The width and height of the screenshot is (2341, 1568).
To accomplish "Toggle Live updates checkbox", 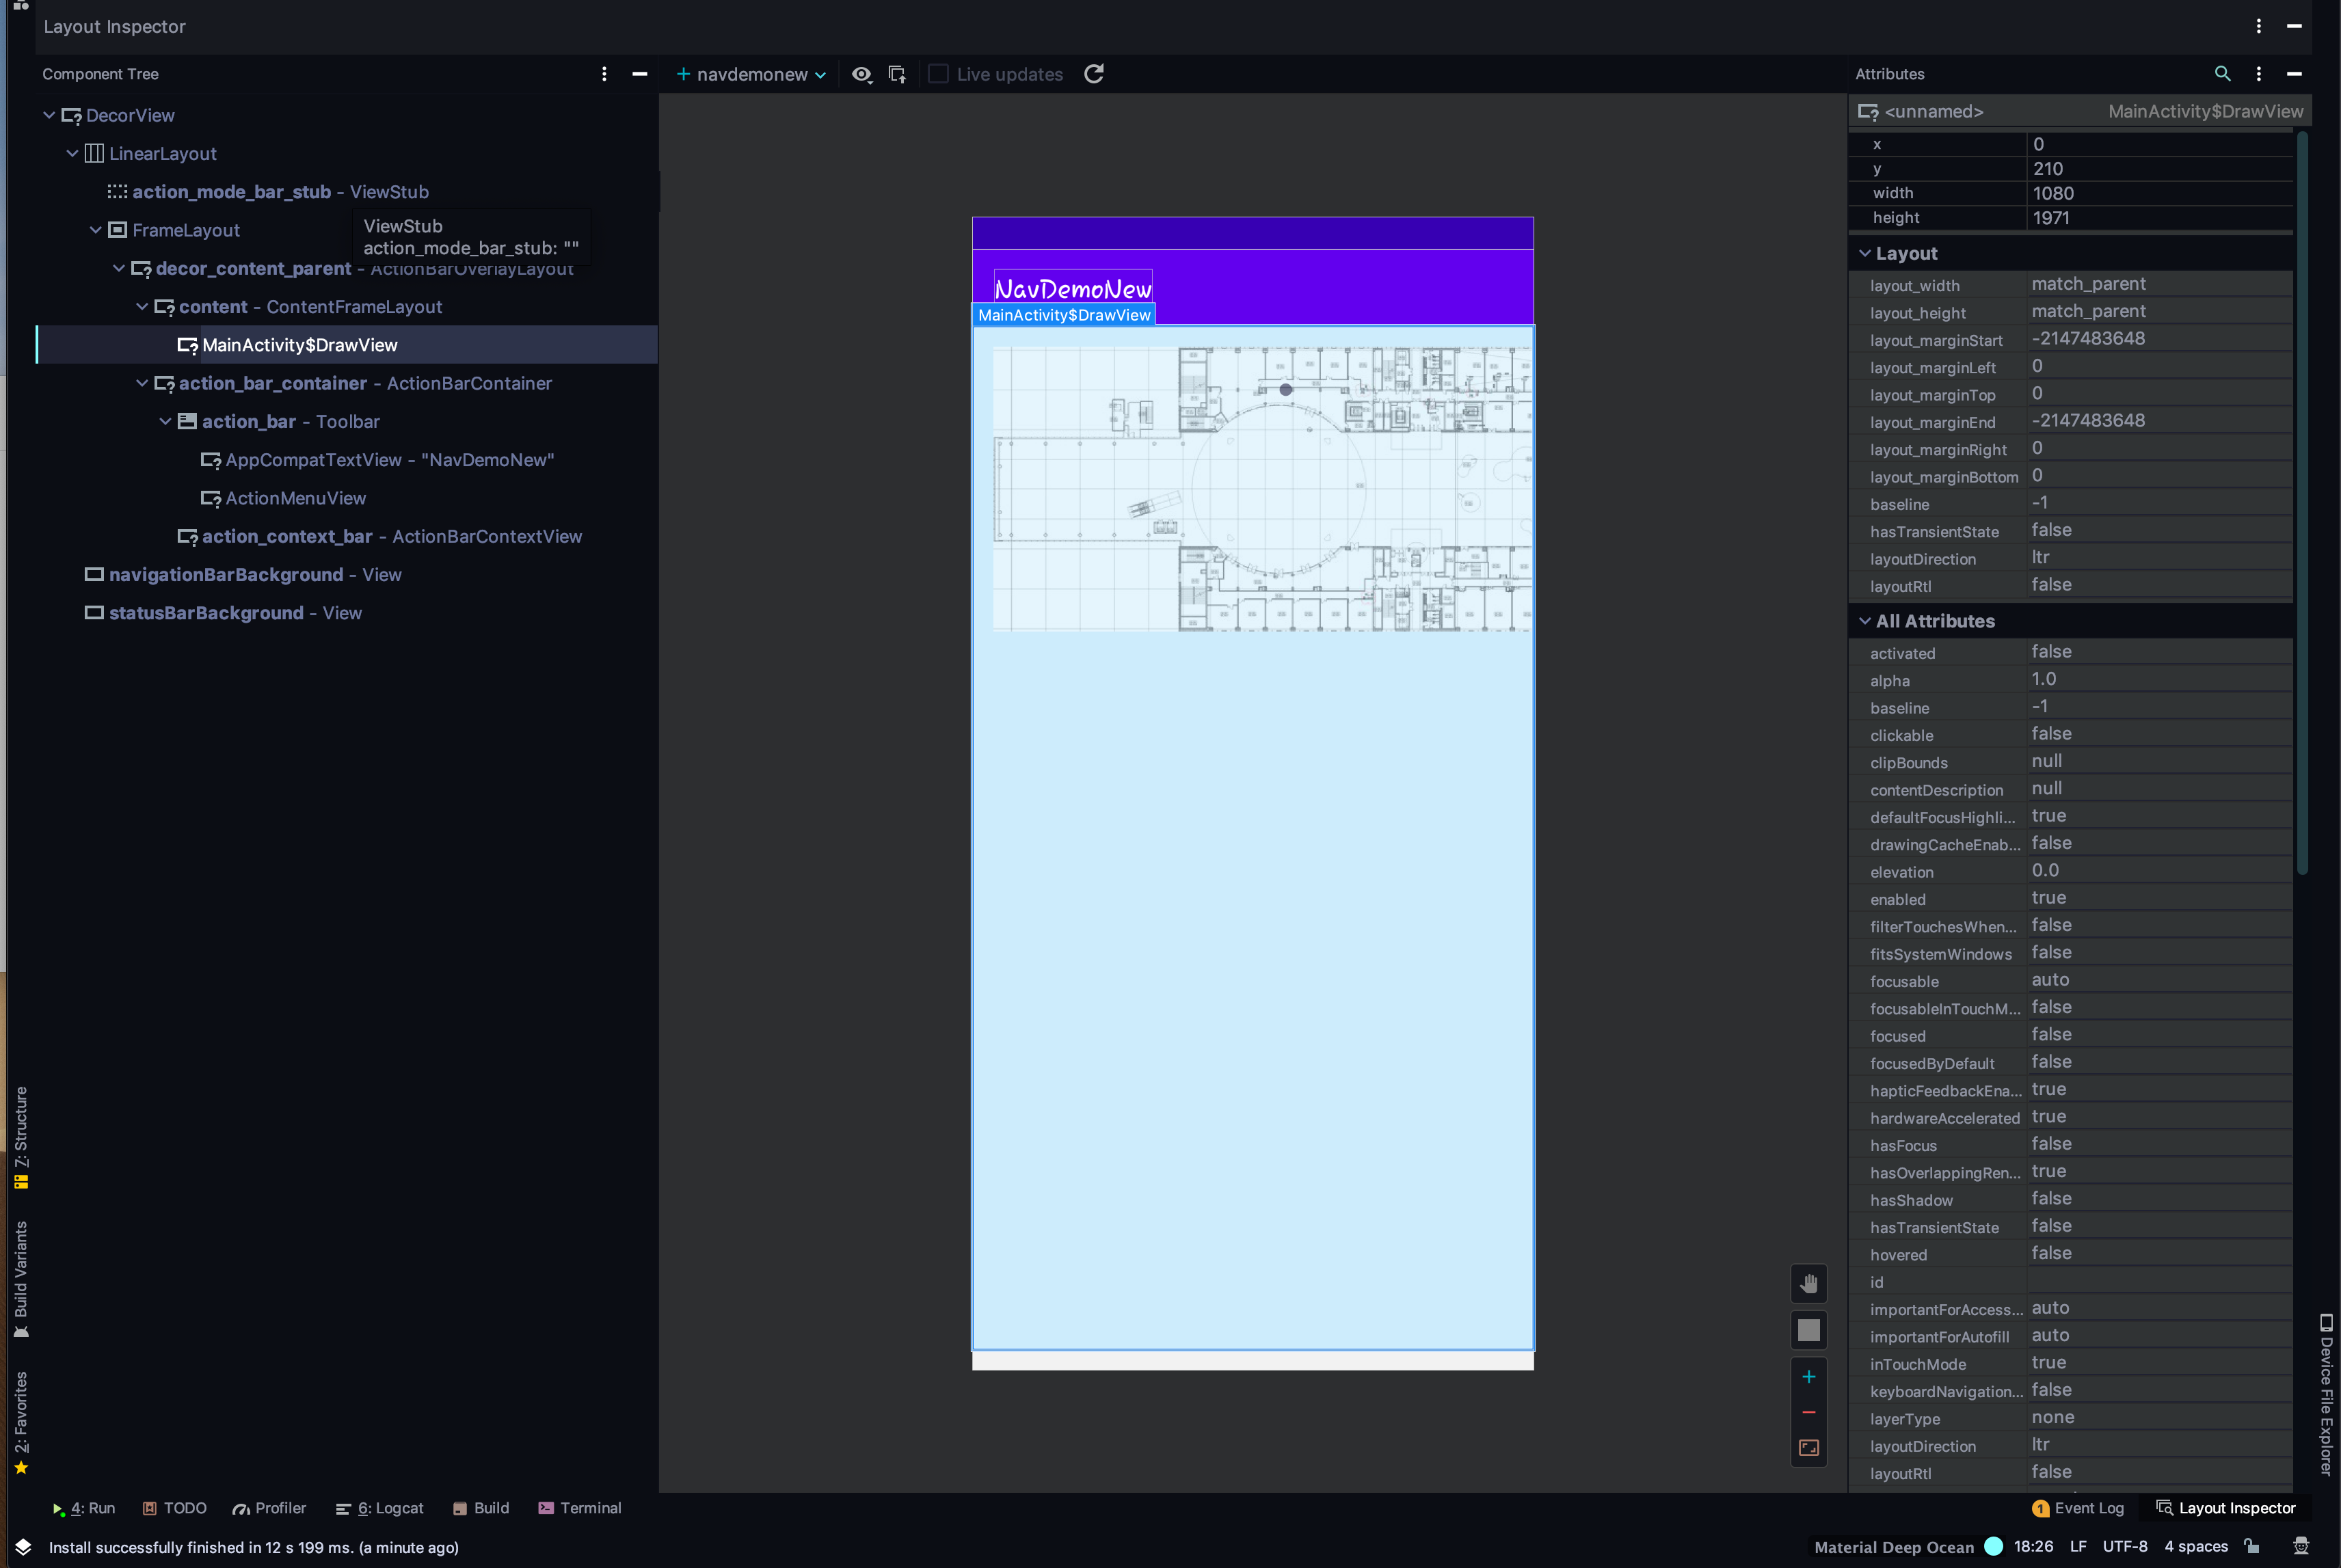I will pos(938,74).
